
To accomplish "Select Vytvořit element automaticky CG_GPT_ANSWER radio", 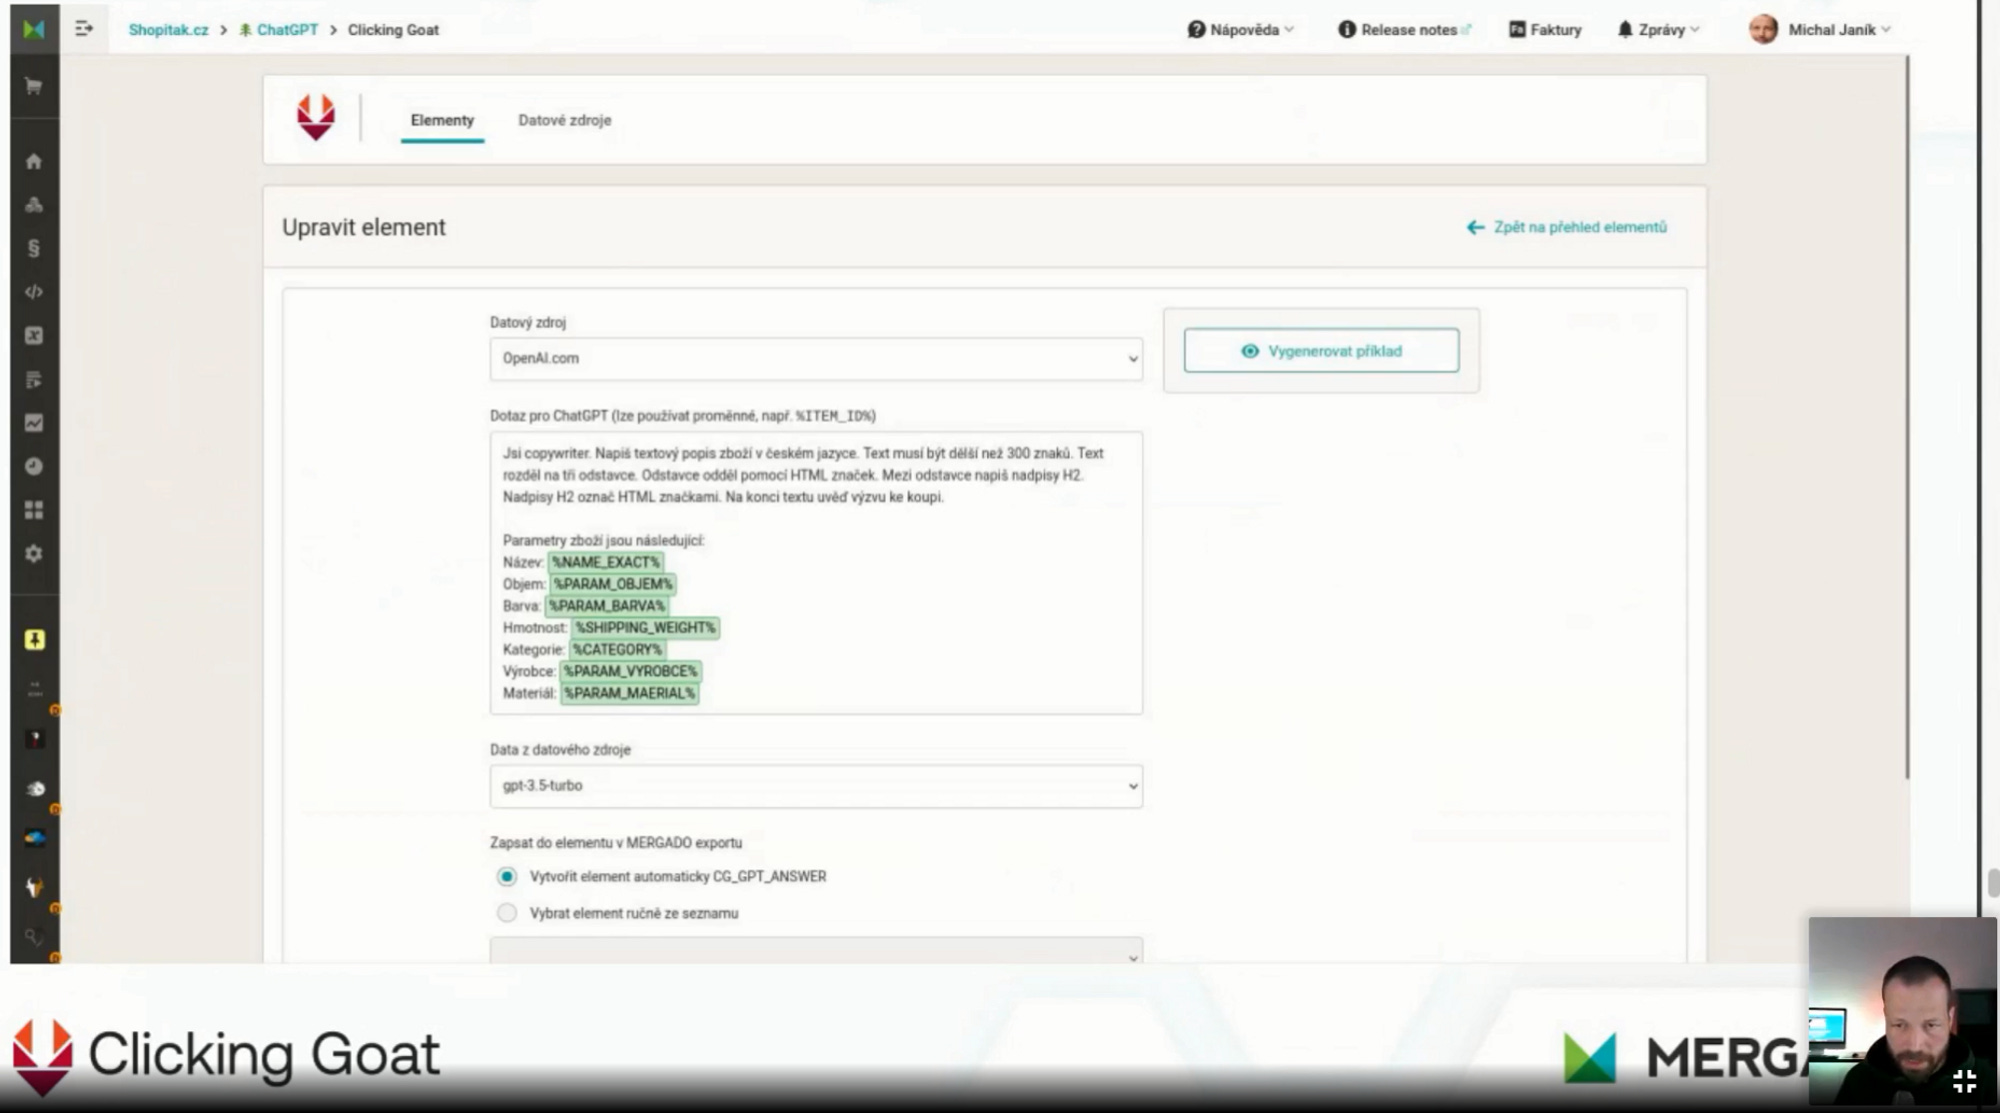I will (x=507, y=877).
